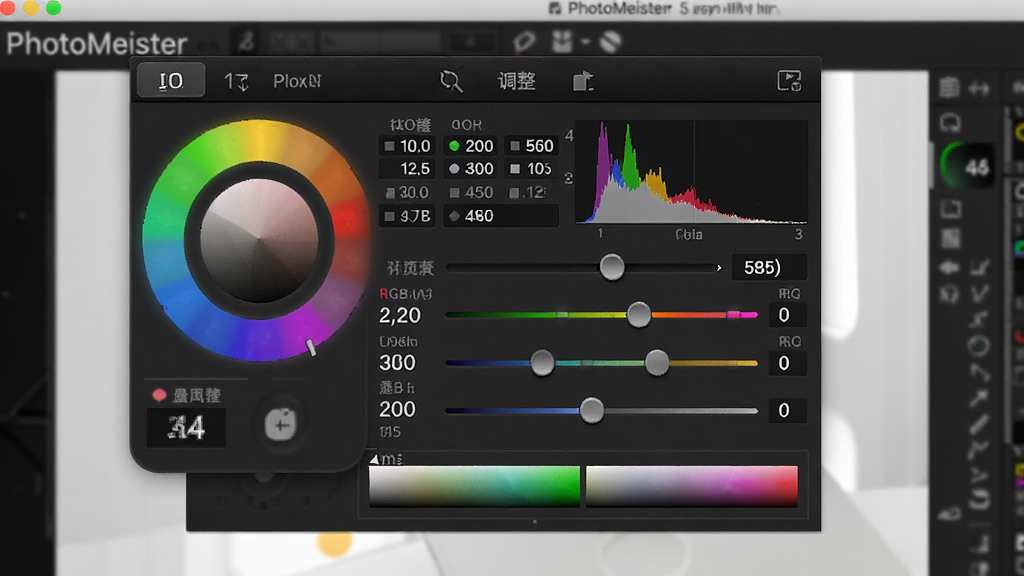Select the green 200 radio option
This screenshot has width=1024, height=576.
click(454, 146)
